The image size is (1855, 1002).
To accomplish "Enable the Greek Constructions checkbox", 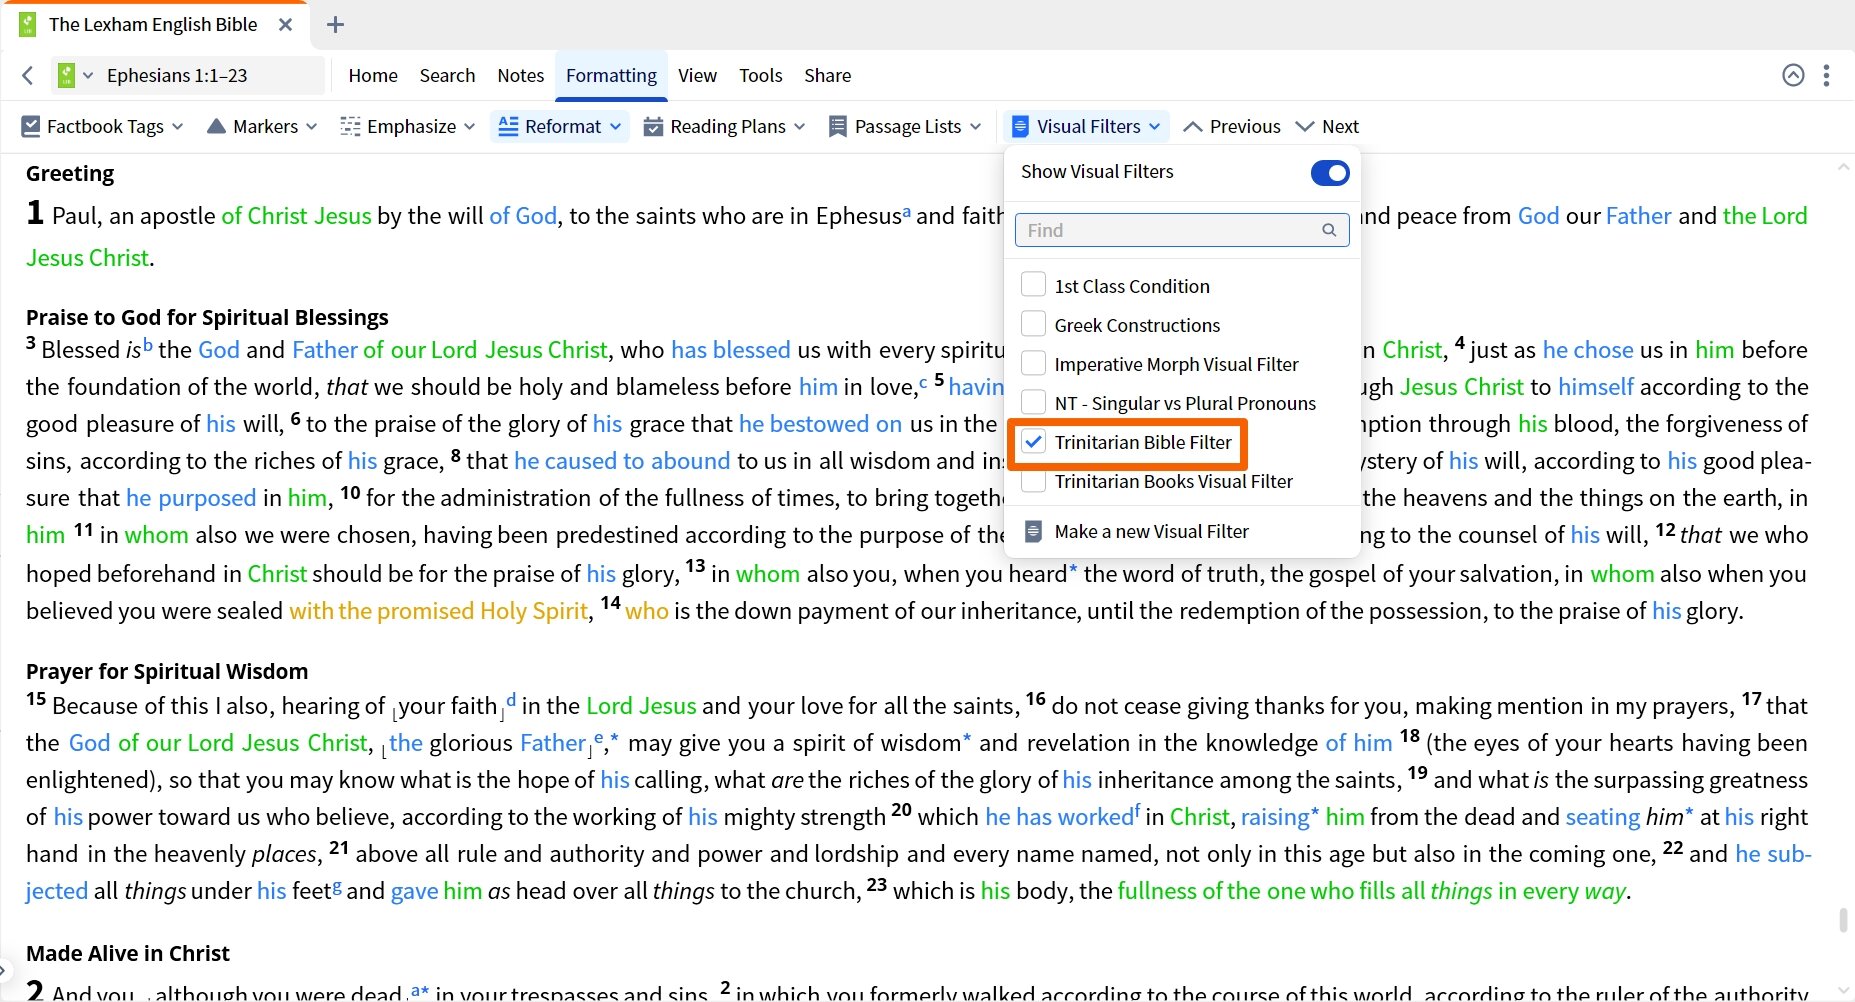I will coord(1033,324).
